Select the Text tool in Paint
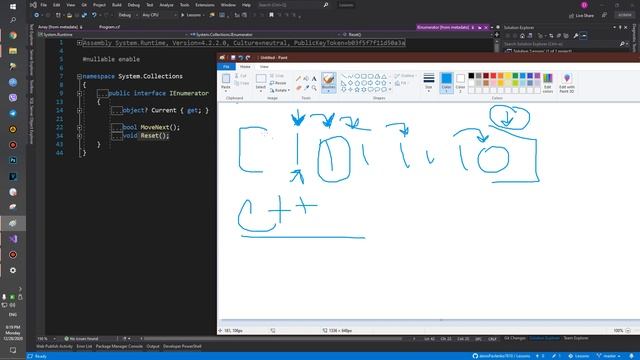This screenshot has width=640, height=360. coord(314,79)
